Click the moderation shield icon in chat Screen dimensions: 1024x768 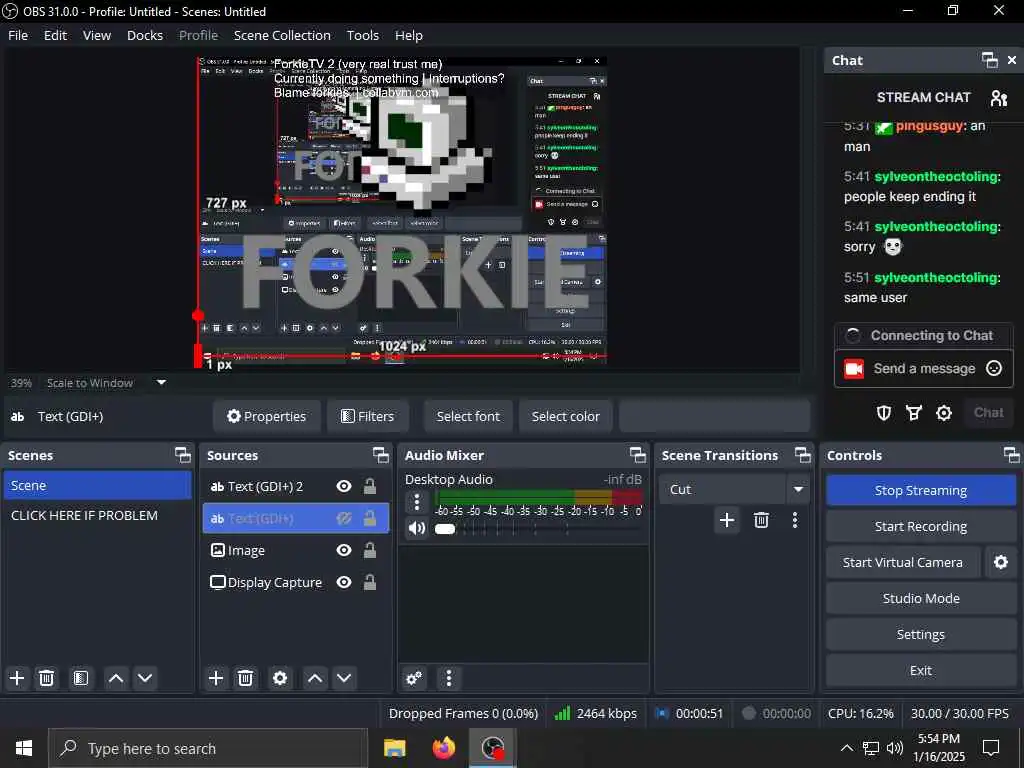884,413
